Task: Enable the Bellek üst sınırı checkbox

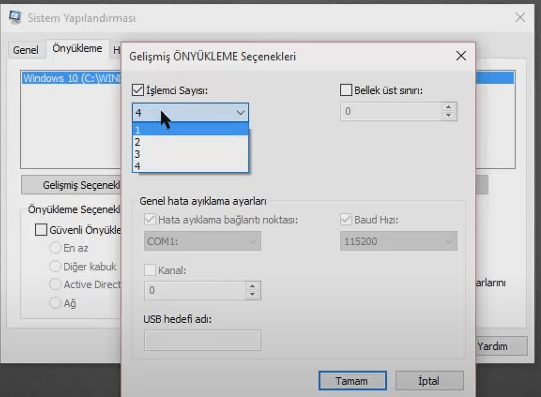Action: 346,90
